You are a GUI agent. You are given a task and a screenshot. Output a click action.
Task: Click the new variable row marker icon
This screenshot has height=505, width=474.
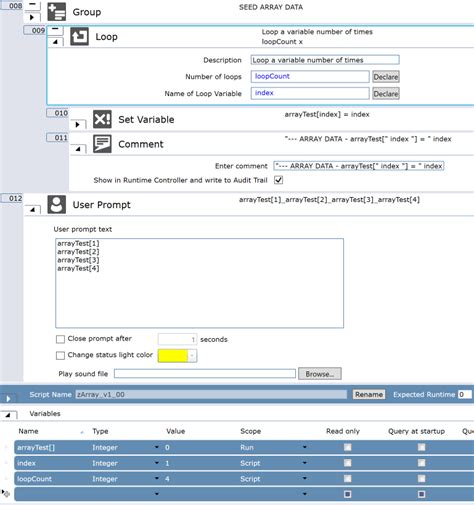[x=6, y=493]
